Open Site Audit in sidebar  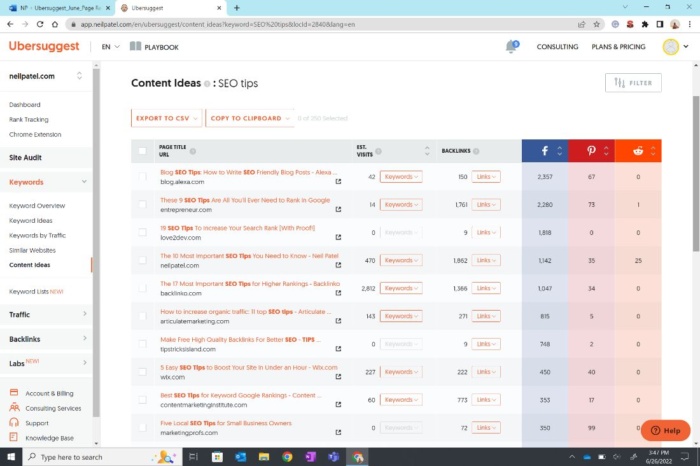[x=25, y=157]
